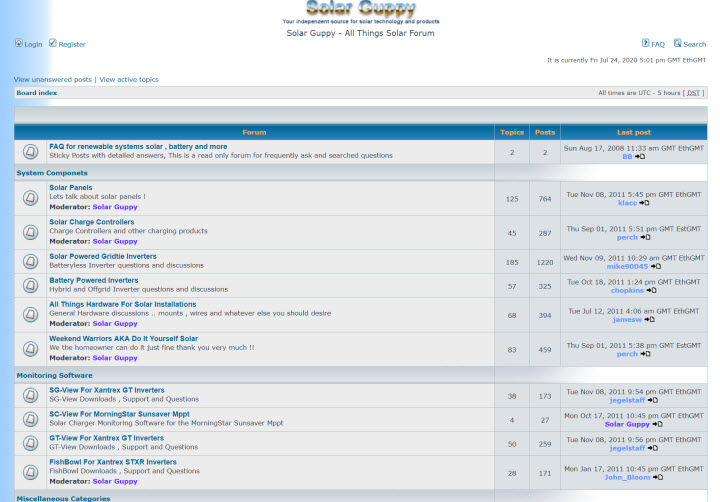Open latest post icon next to jamesw
720x502 pixels.
pos(649,320)
